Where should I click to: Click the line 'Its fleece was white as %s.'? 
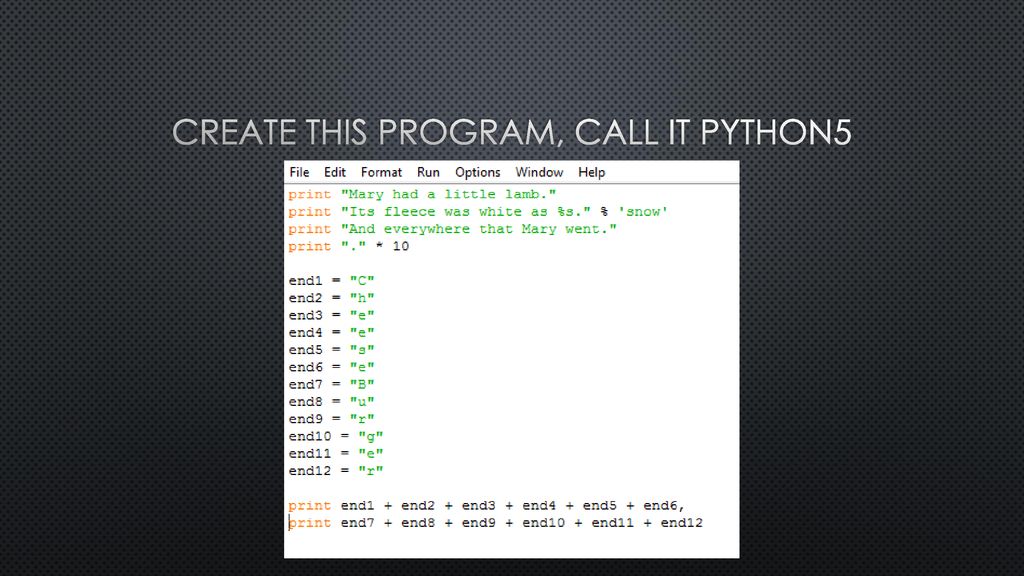pyautogui.click(x=478, y=212)
